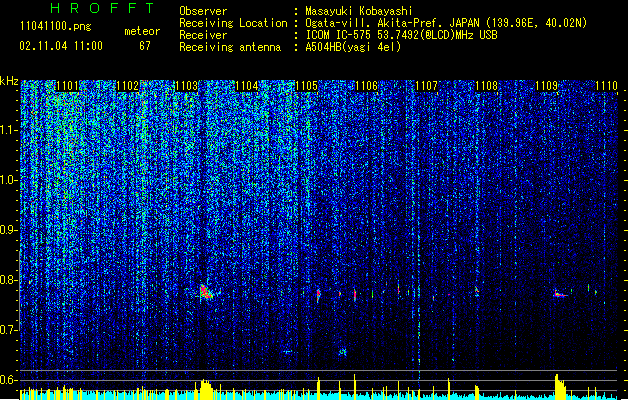
Task: Click the 0.9 frequency axis label
Action: coord(8,230)
